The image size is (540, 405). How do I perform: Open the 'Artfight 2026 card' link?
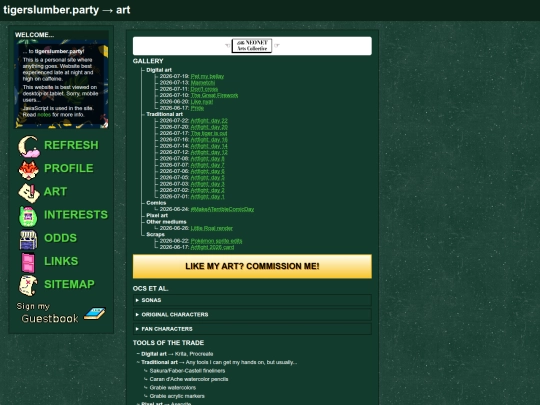212,247
